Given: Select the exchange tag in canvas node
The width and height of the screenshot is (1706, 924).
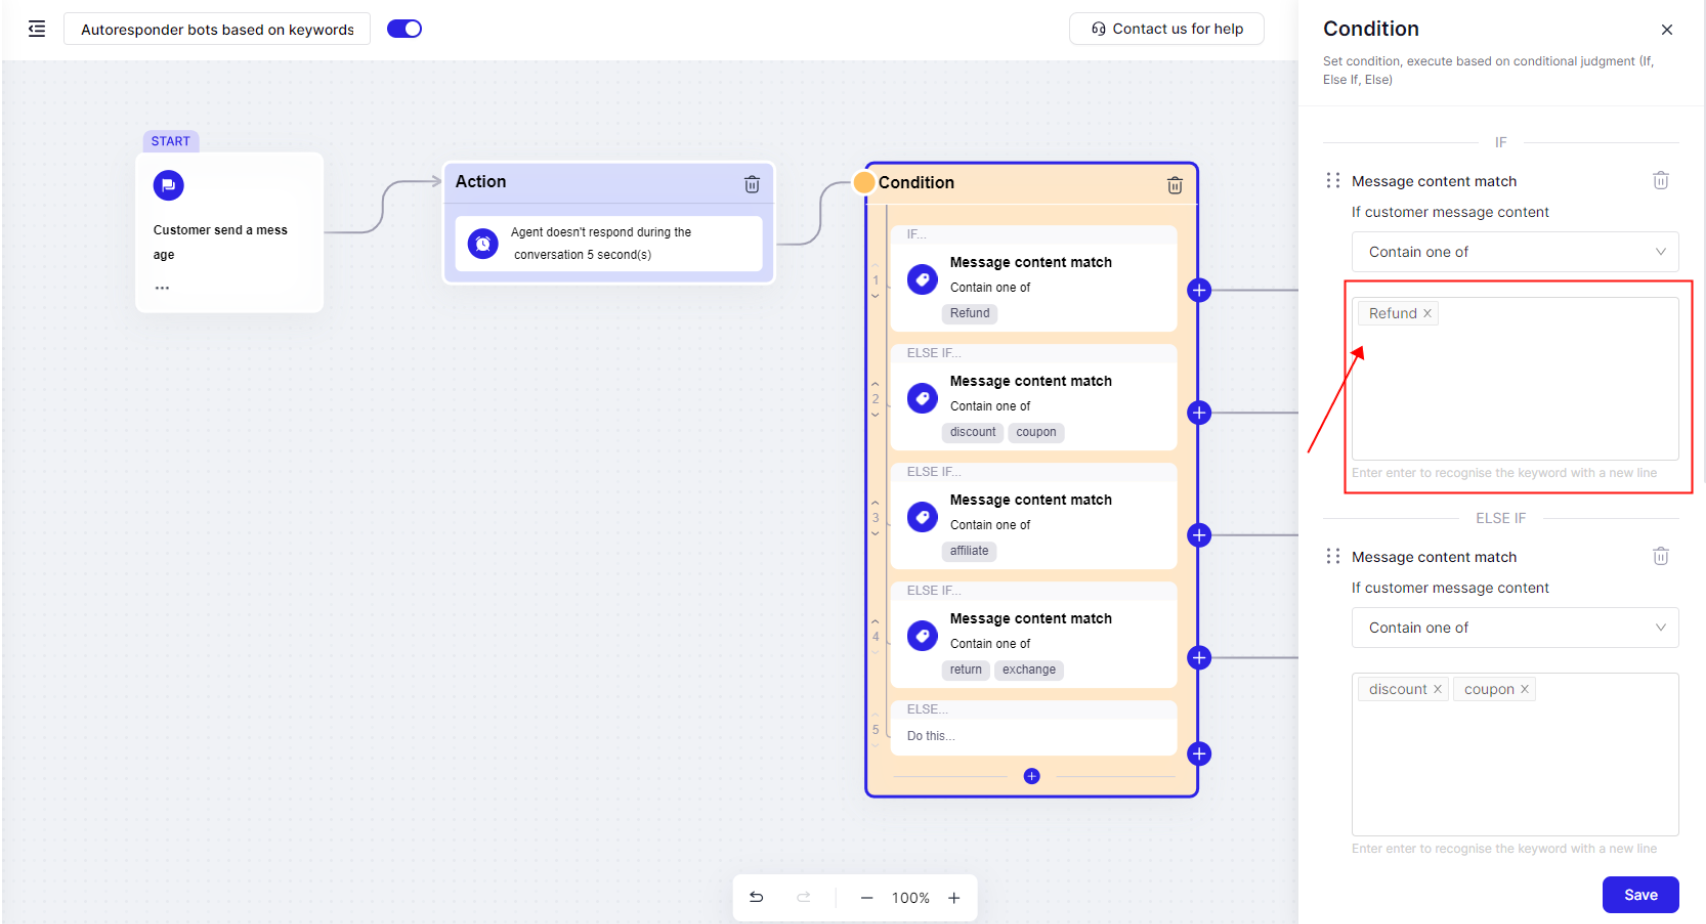Looking at the screenshot, I should (1029, 670).
